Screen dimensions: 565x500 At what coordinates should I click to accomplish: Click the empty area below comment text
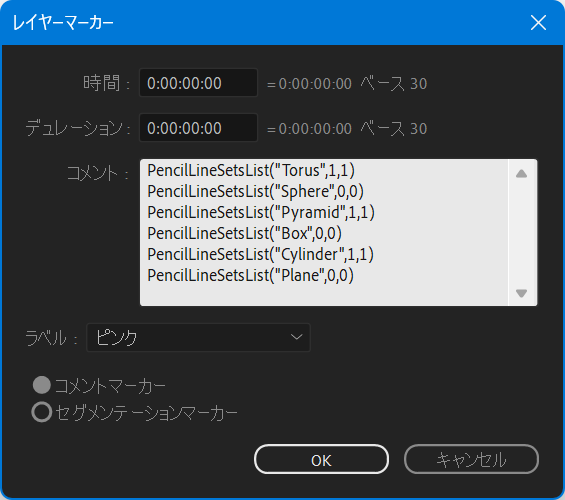324,295
